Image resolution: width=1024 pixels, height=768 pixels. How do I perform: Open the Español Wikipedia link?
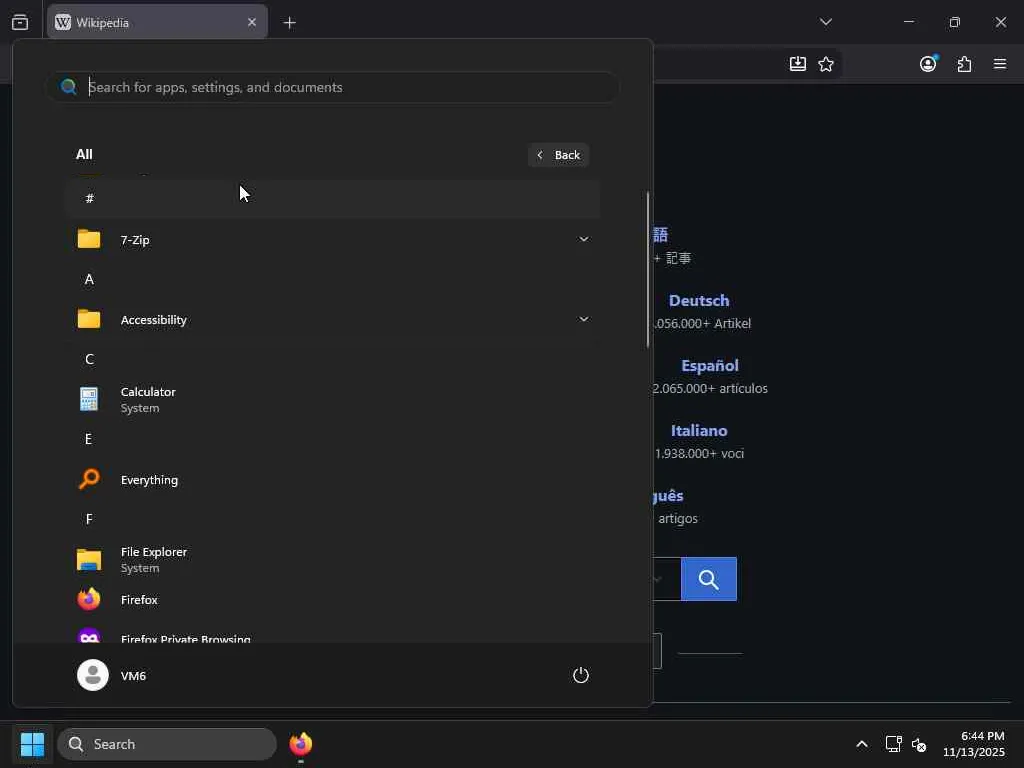pos(710,365)
